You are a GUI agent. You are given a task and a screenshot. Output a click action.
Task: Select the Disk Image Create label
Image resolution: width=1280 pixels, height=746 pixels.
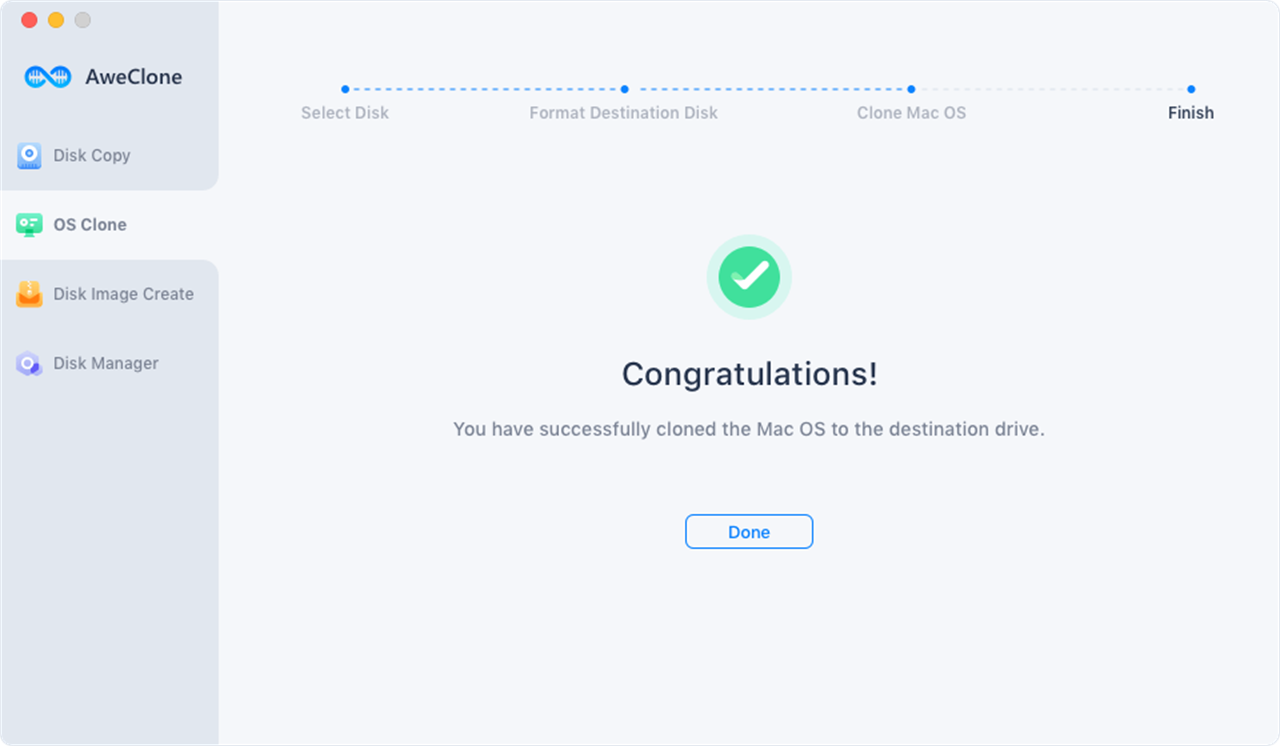coord(124,294)
